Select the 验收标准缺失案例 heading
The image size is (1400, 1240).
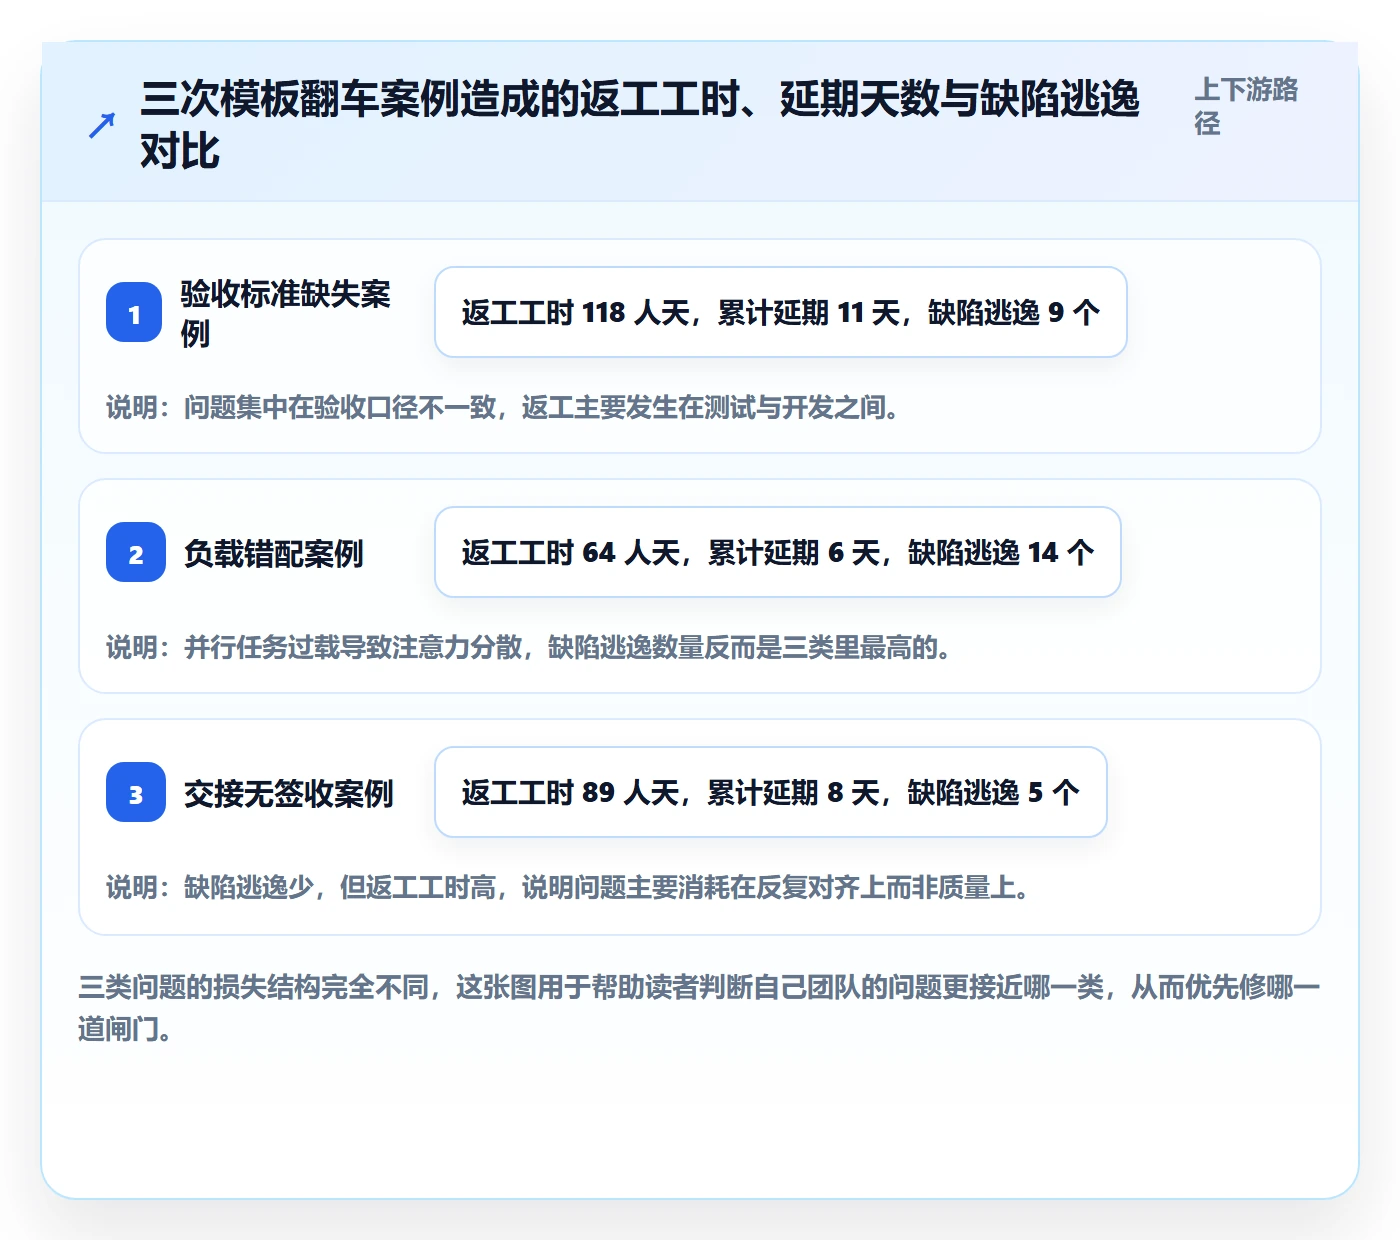click(285, 313)
